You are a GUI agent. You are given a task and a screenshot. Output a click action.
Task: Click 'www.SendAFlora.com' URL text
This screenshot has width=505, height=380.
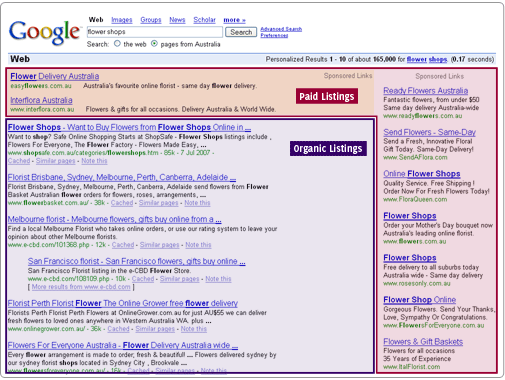point(415,157)
